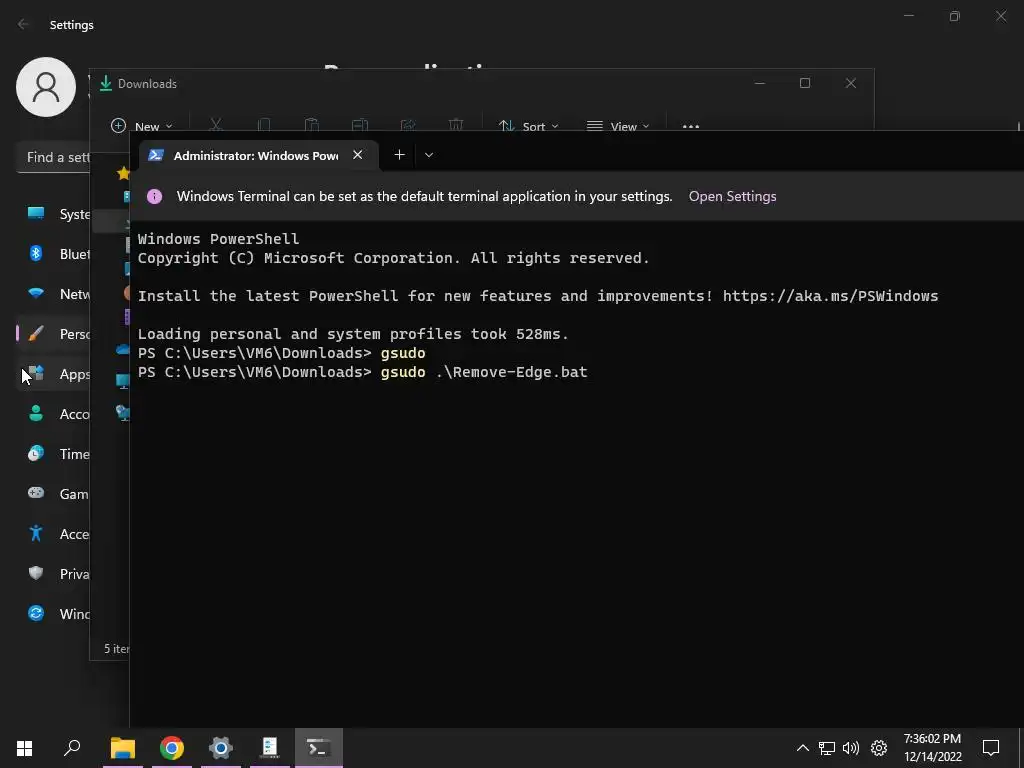1024x768 pixels.
Task: Maximize the Downloads File Explorer window
Action: [x=805, y=83]
